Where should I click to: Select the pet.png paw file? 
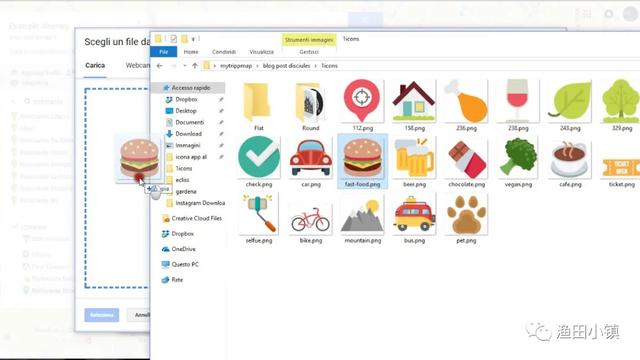pos(466,218)
